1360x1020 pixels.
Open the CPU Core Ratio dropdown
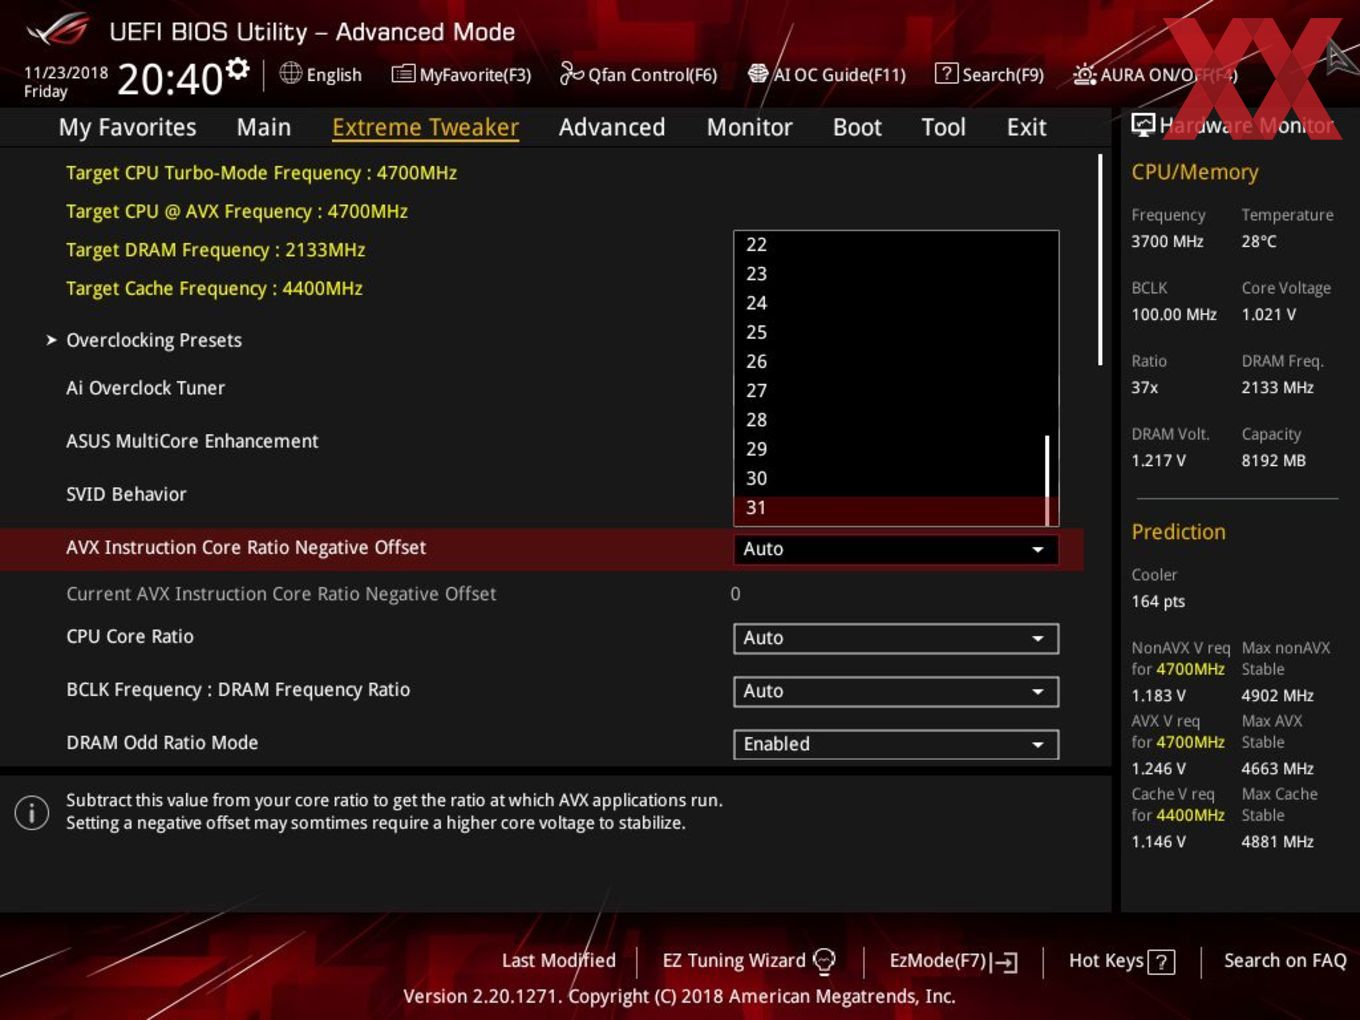pos(896,638)
